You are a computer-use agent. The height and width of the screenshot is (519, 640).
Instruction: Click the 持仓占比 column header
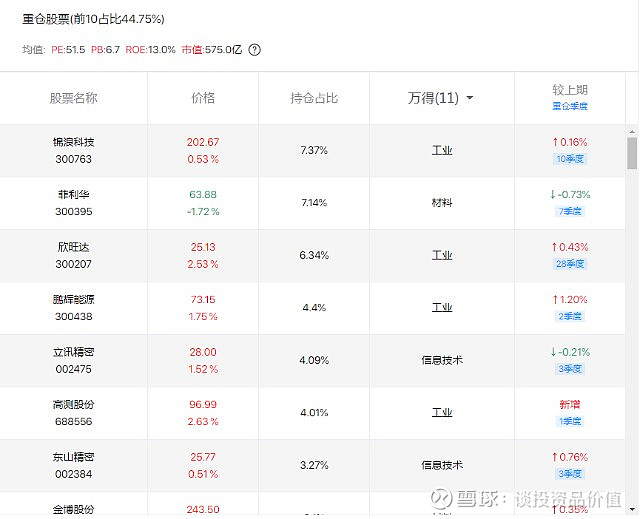click(x=314, y=98)
